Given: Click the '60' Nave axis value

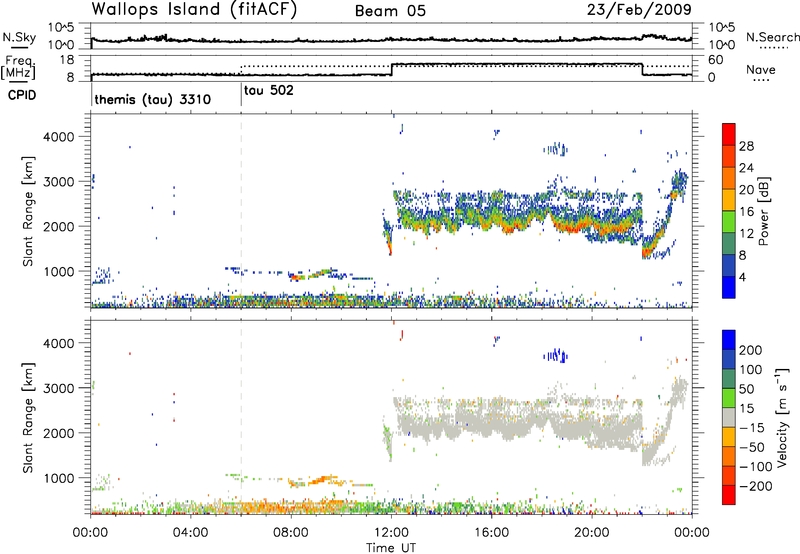Looking at the screenshot, I should [715, 60].
